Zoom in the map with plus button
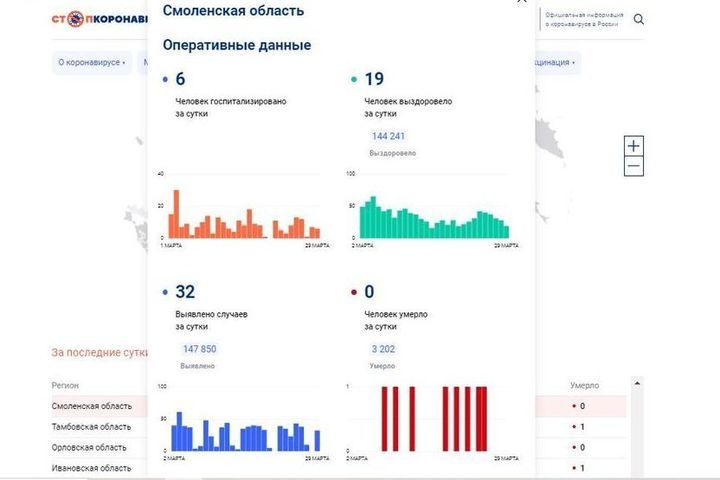 (633, 146)
